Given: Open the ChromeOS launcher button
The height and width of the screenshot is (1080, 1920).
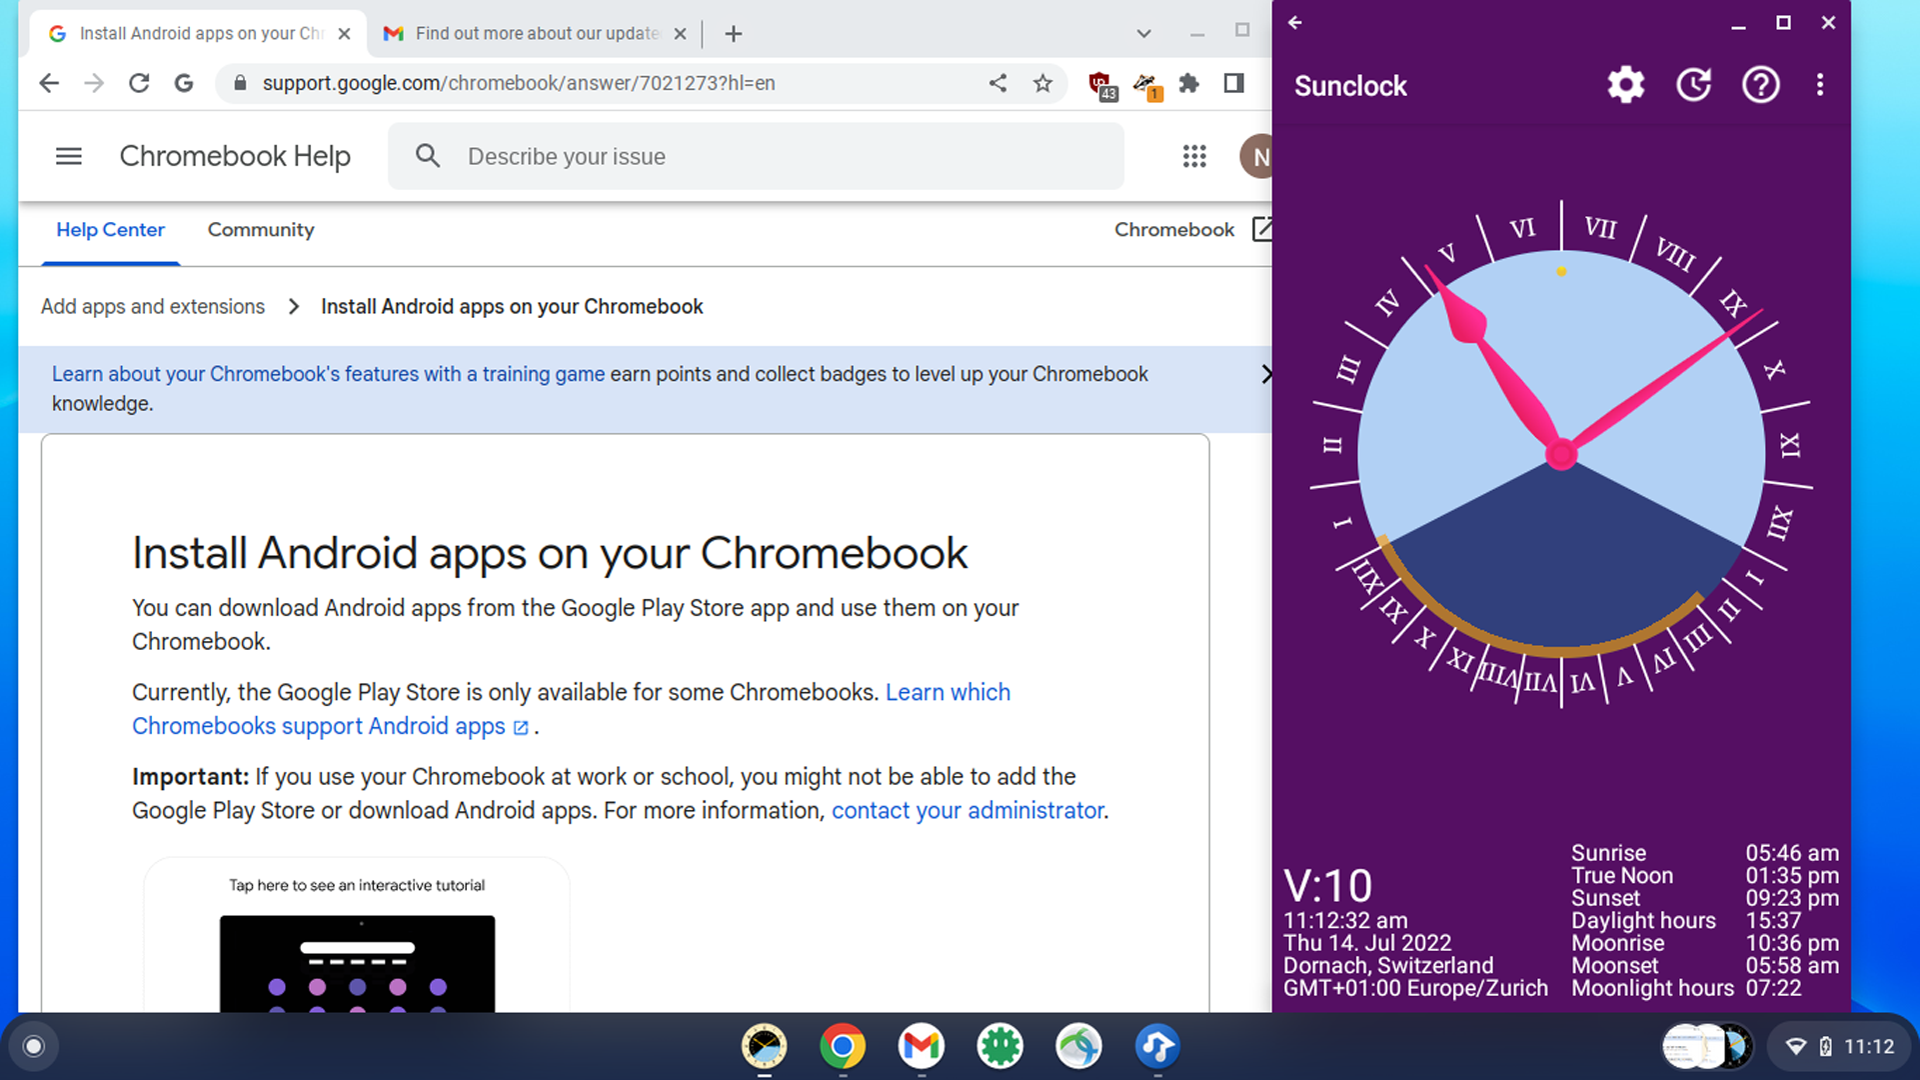Looking at the screenshot, I should click(x=33, y=1046).
